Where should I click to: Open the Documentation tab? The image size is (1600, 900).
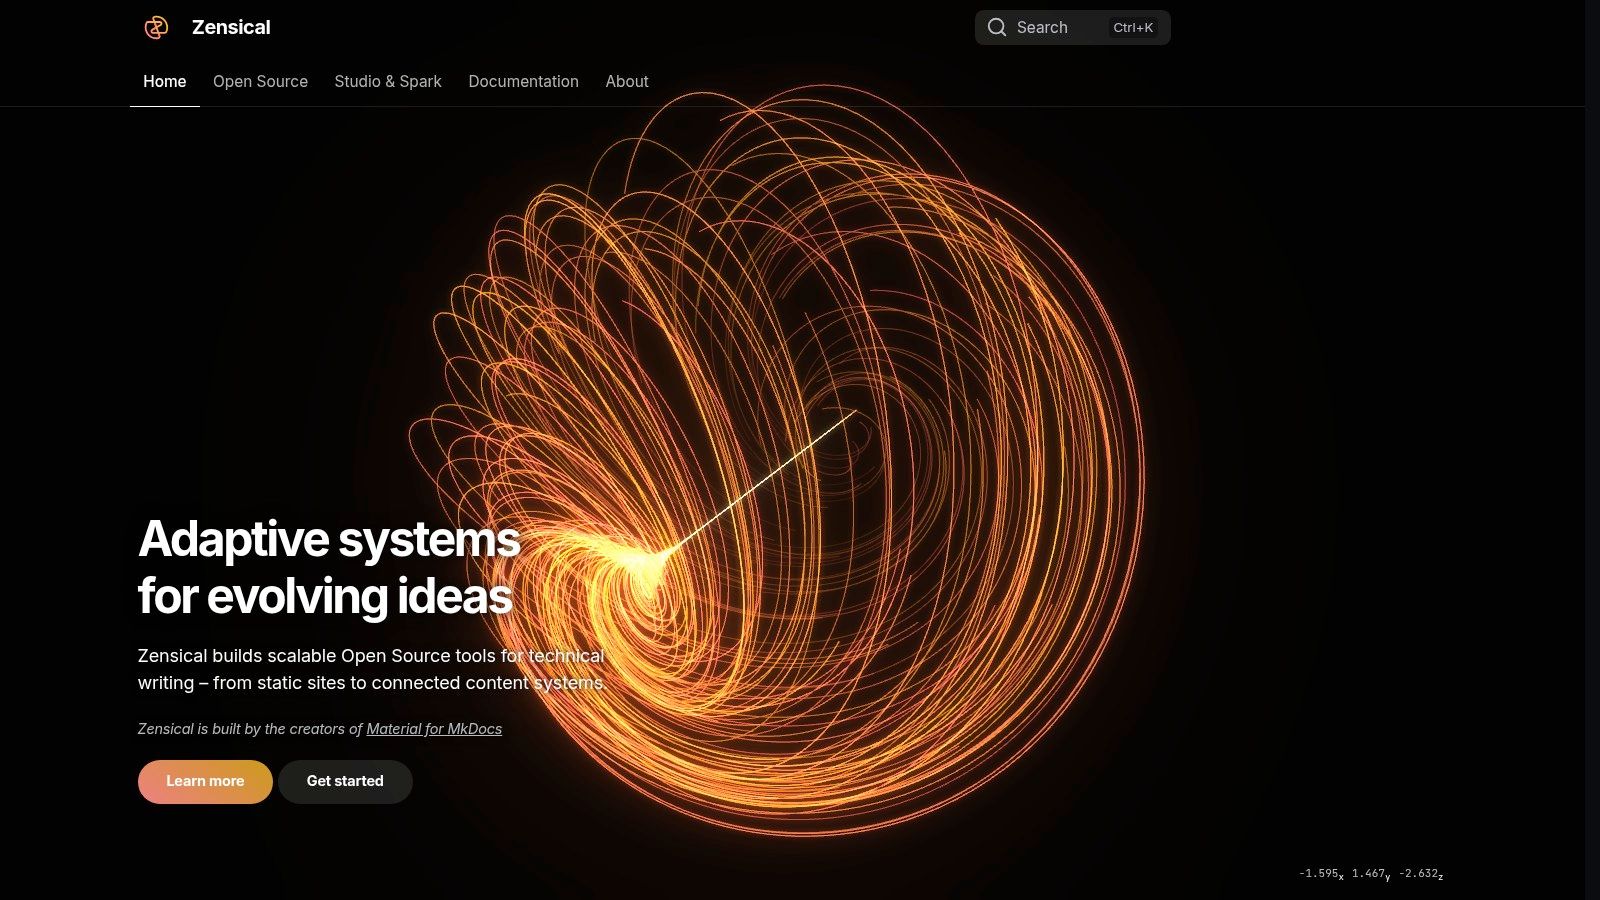(524, 81)
